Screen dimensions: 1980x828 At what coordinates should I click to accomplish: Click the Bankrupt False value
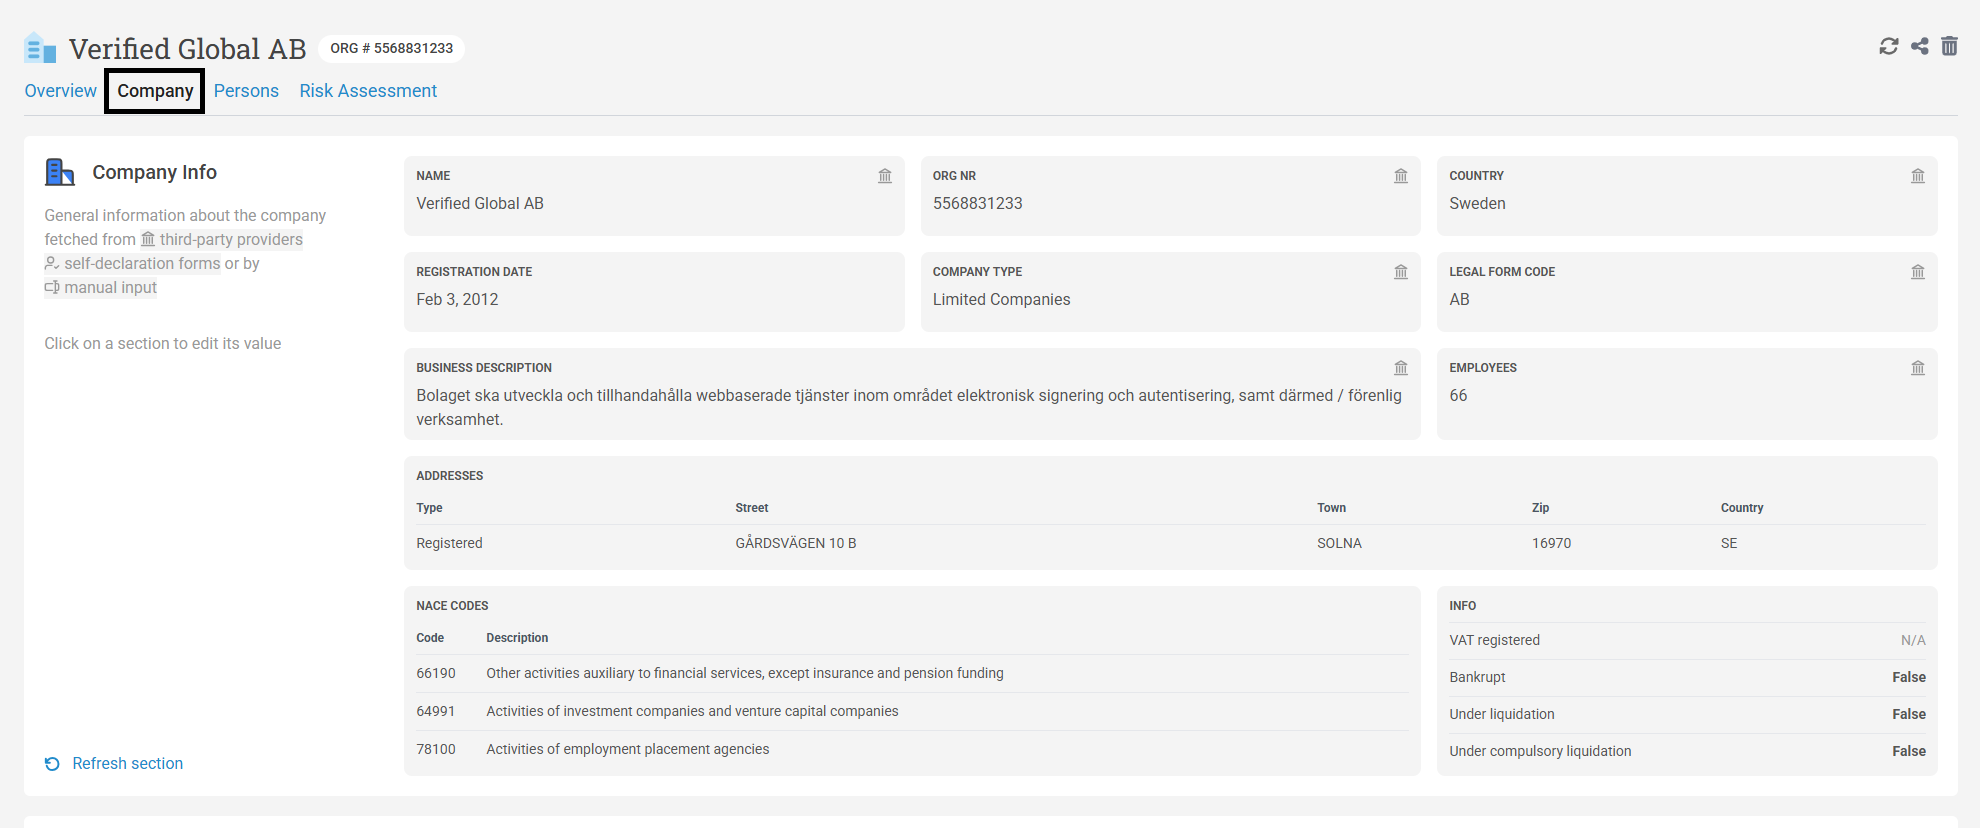1909,678
